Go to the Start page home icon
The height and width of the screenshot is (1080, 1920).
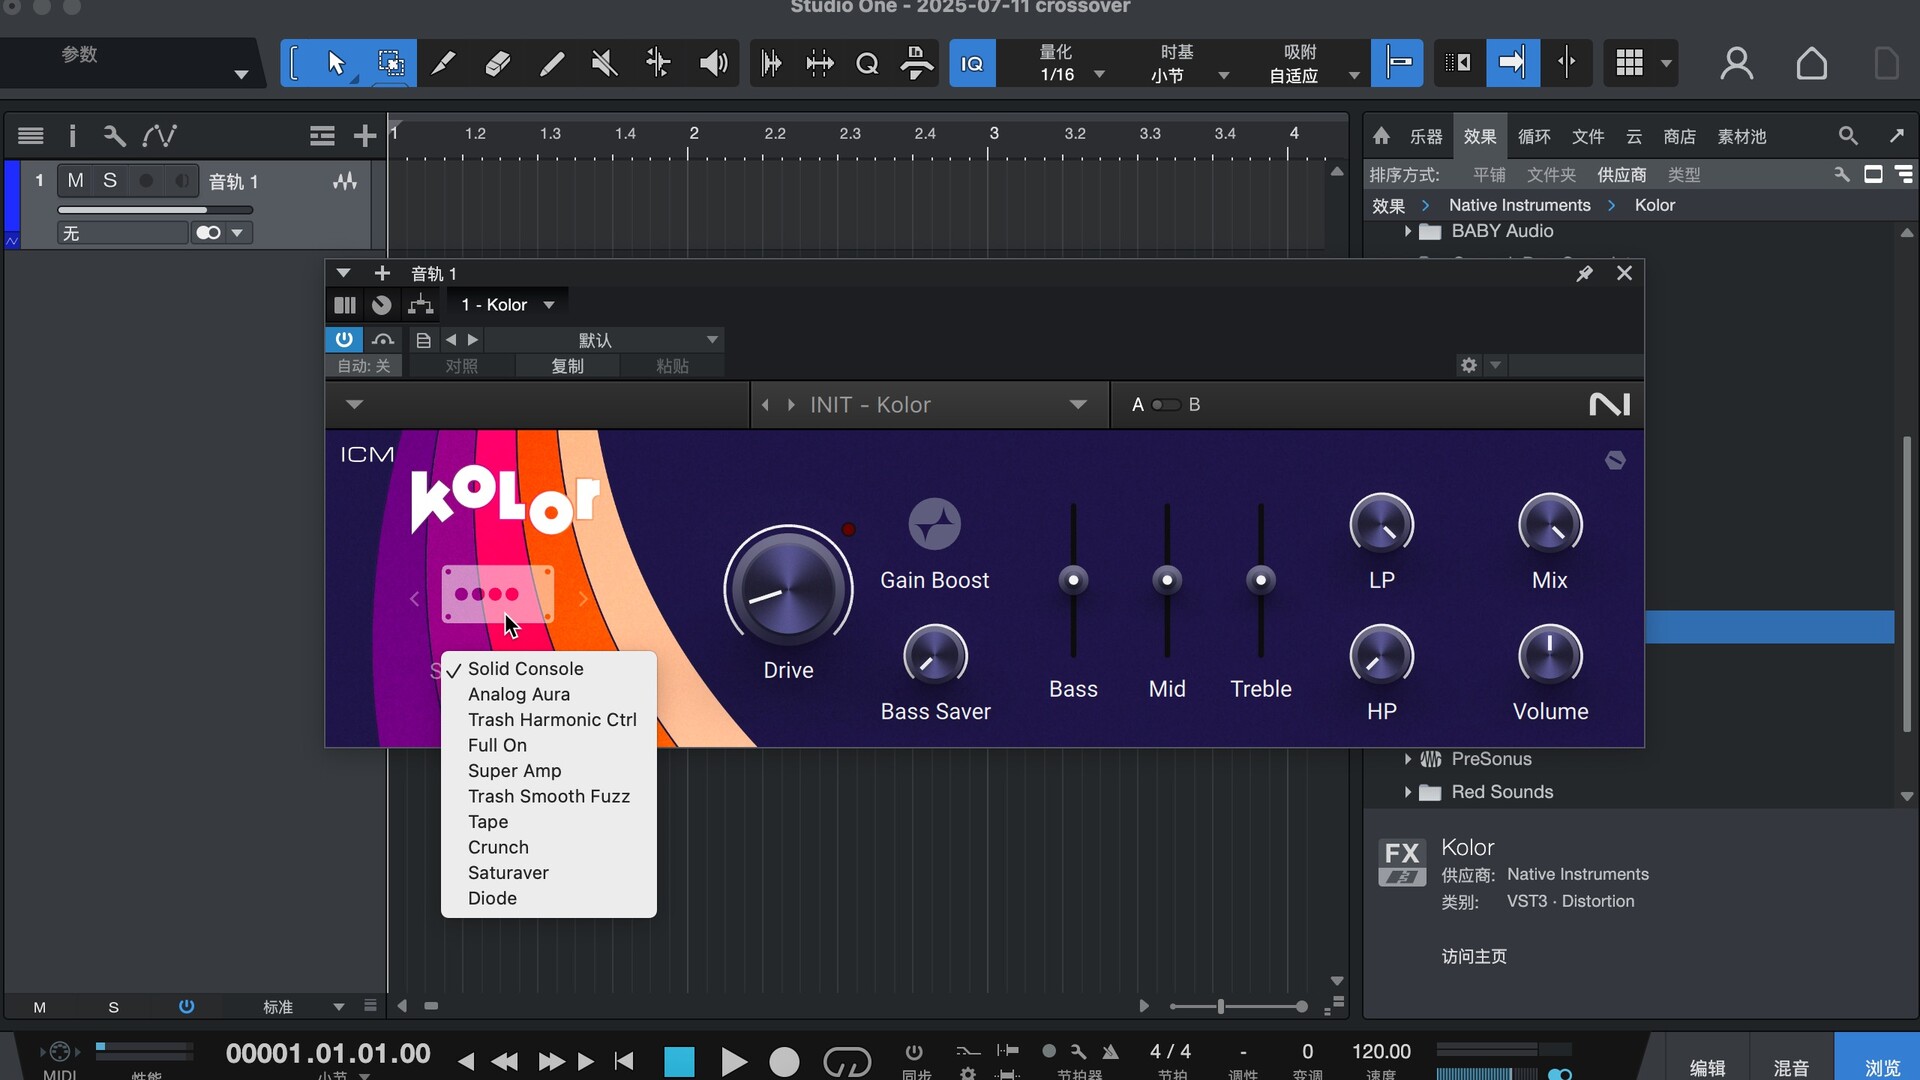click(x=1811, y=64)
